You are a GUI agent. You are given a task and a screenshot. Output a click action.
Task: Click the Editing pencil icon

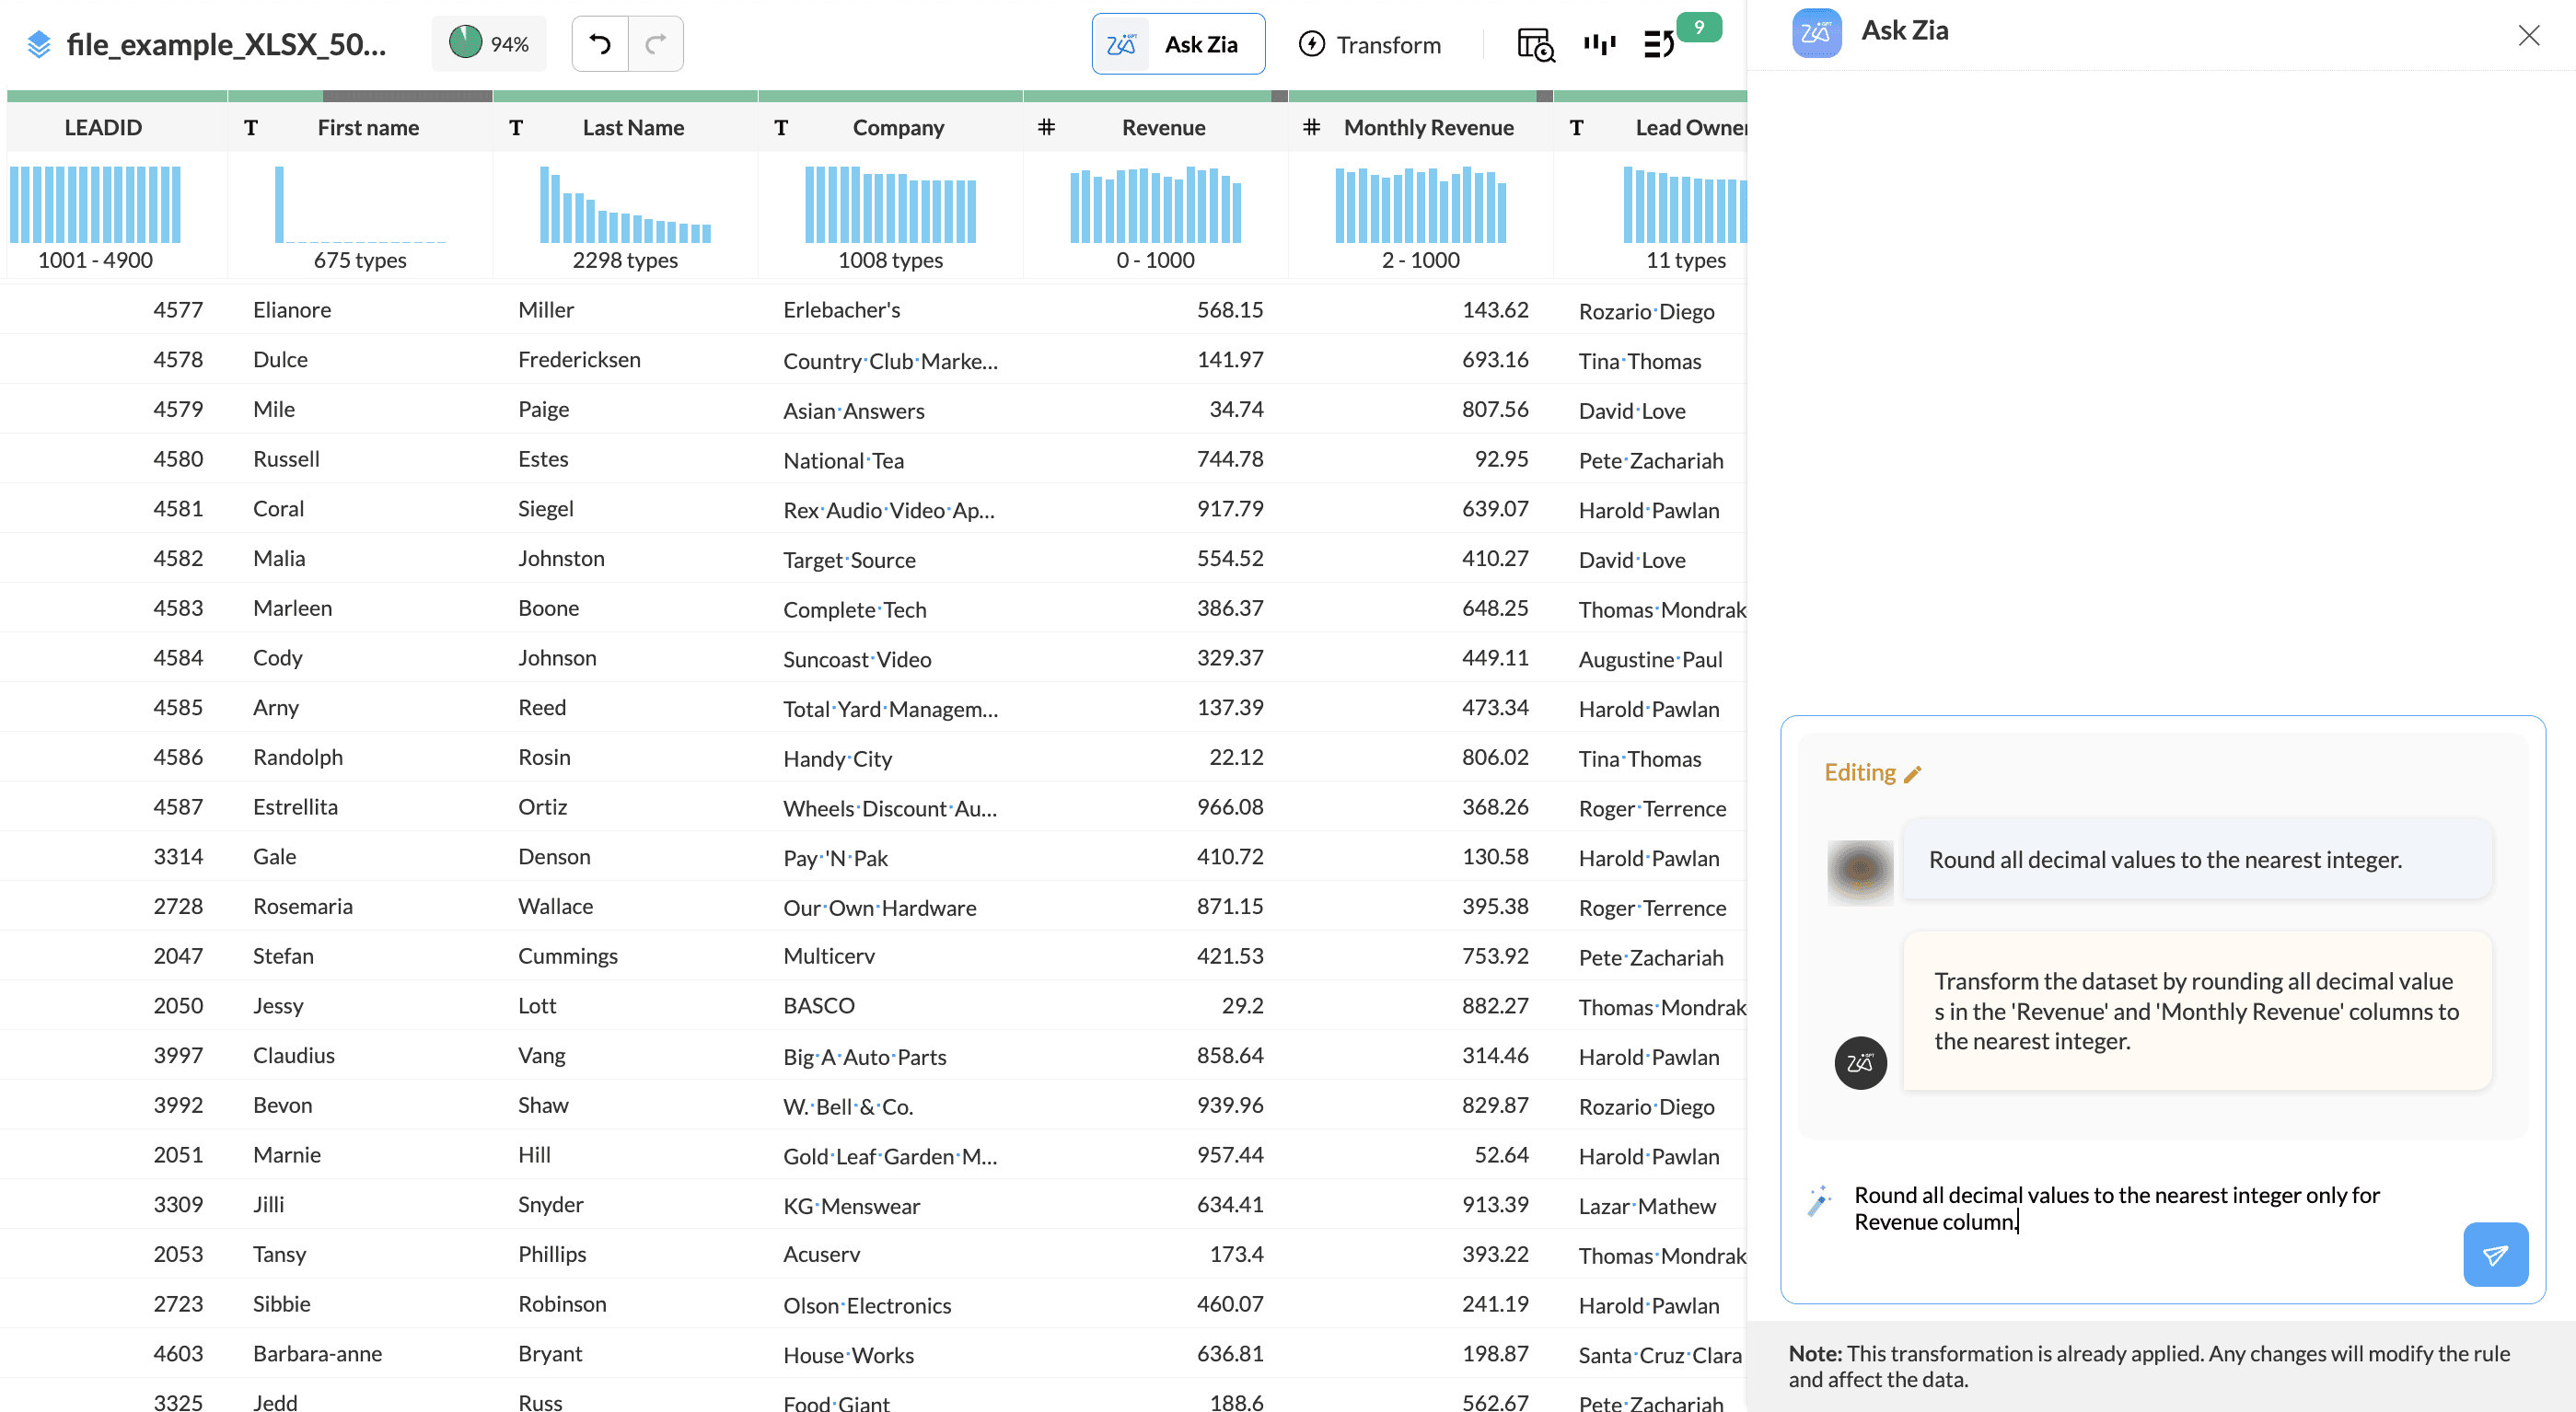1913,774
